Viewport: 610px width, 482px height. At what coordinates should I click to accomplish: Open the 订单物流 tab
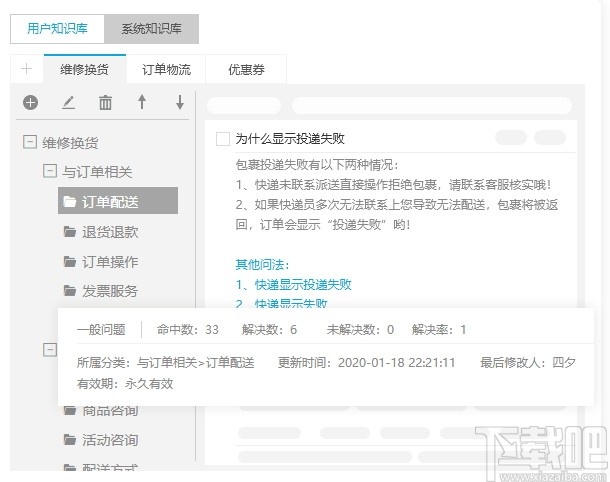(x=166, y=70)
